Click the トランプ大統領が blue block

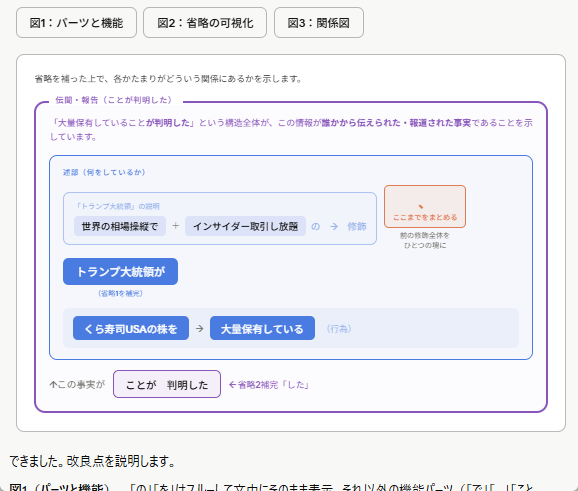[x=121, y=272]
